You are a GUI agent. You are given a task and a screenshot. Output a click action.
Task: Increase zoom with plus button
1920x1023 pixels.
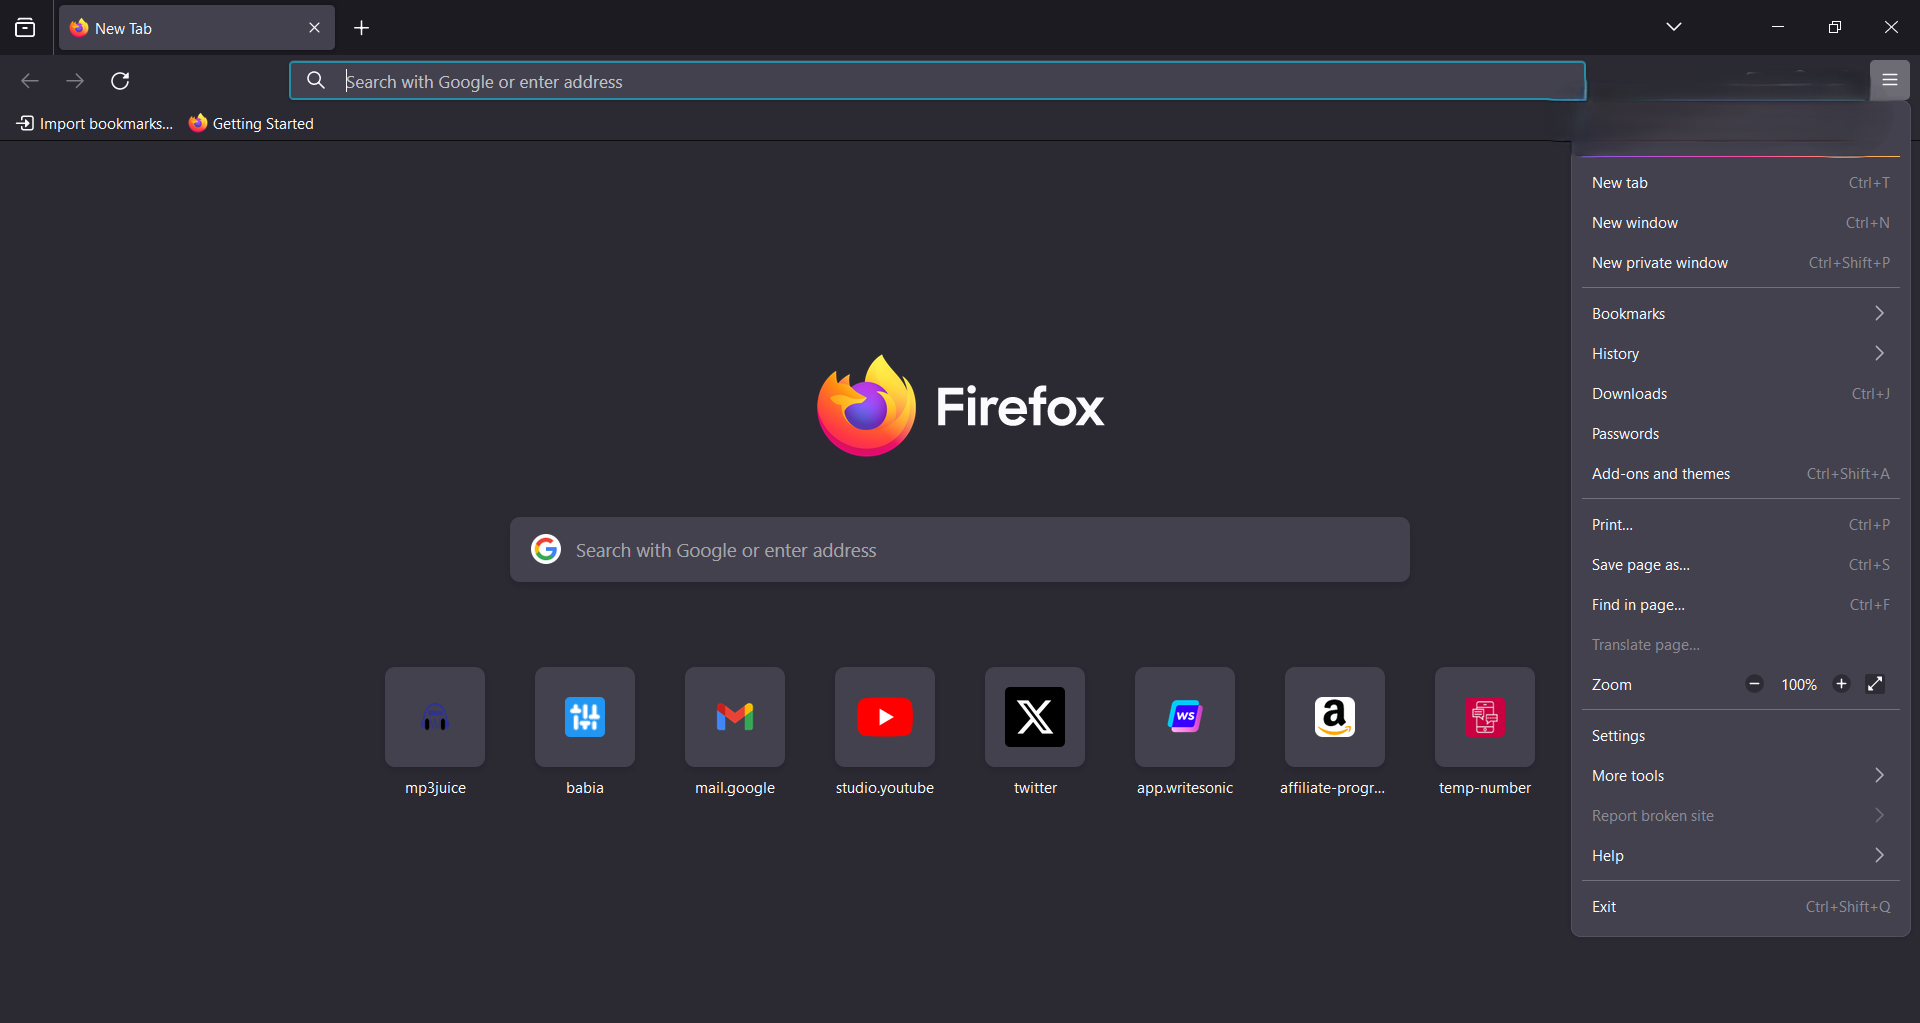click(1841, 684)
